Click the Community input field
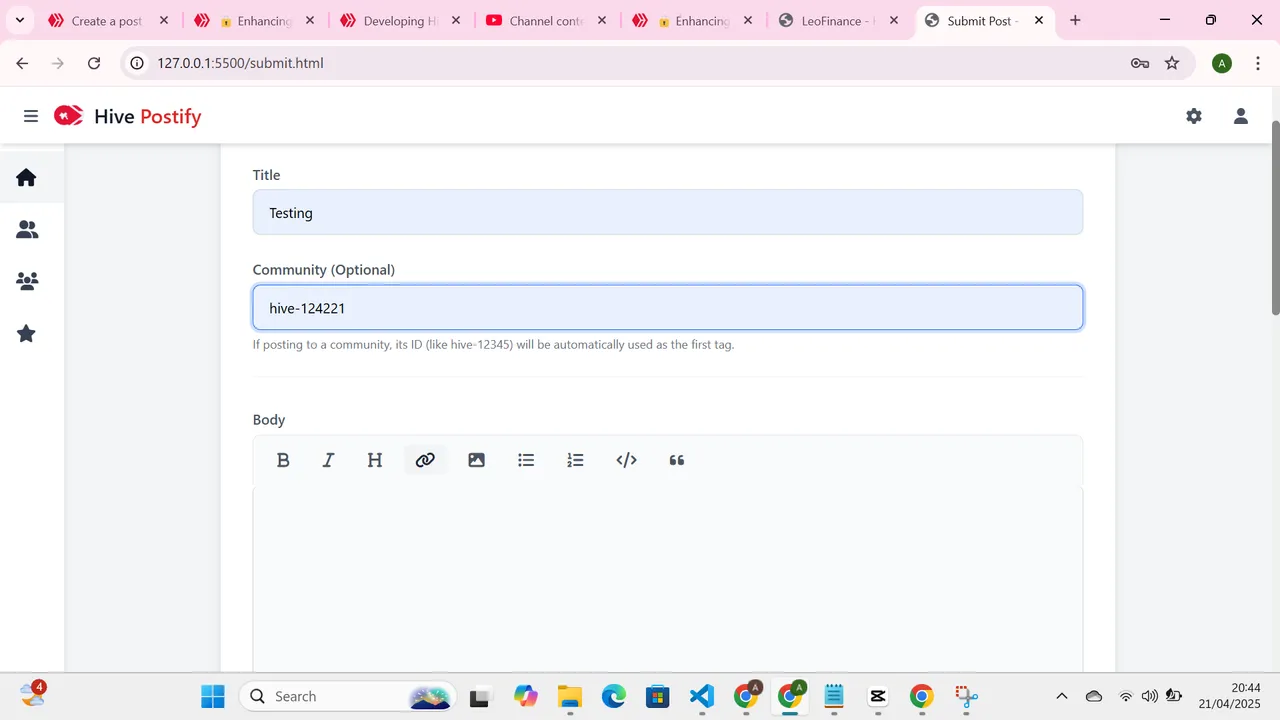Viewport: 1280px width, 720px height. pyautogui.click(x=667, y=307)
